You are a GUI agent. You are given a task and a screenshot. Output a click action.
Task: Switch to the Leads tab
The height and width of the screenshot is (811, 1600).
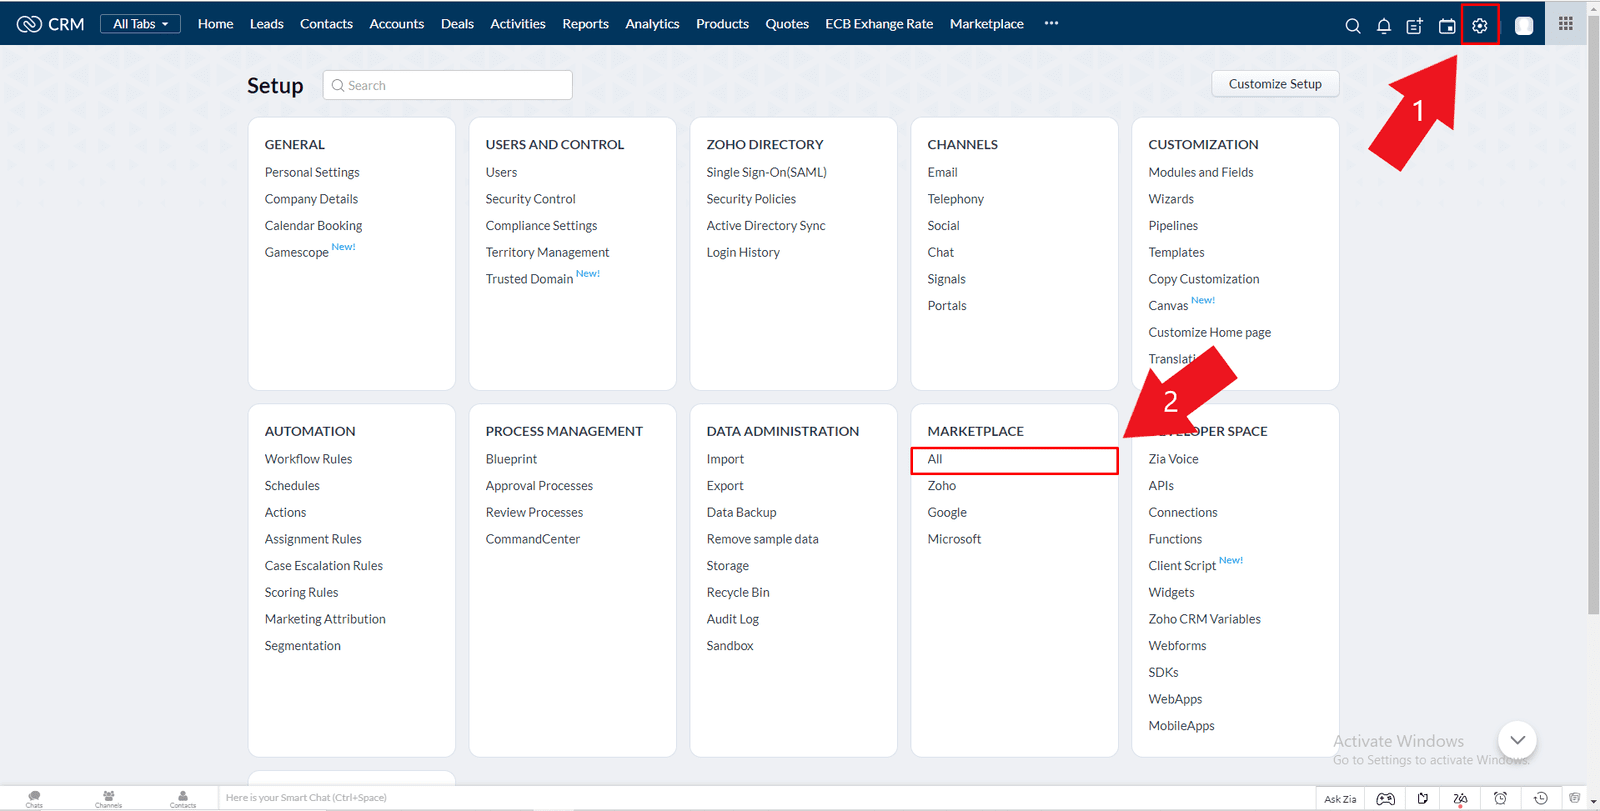click(267, 24)
